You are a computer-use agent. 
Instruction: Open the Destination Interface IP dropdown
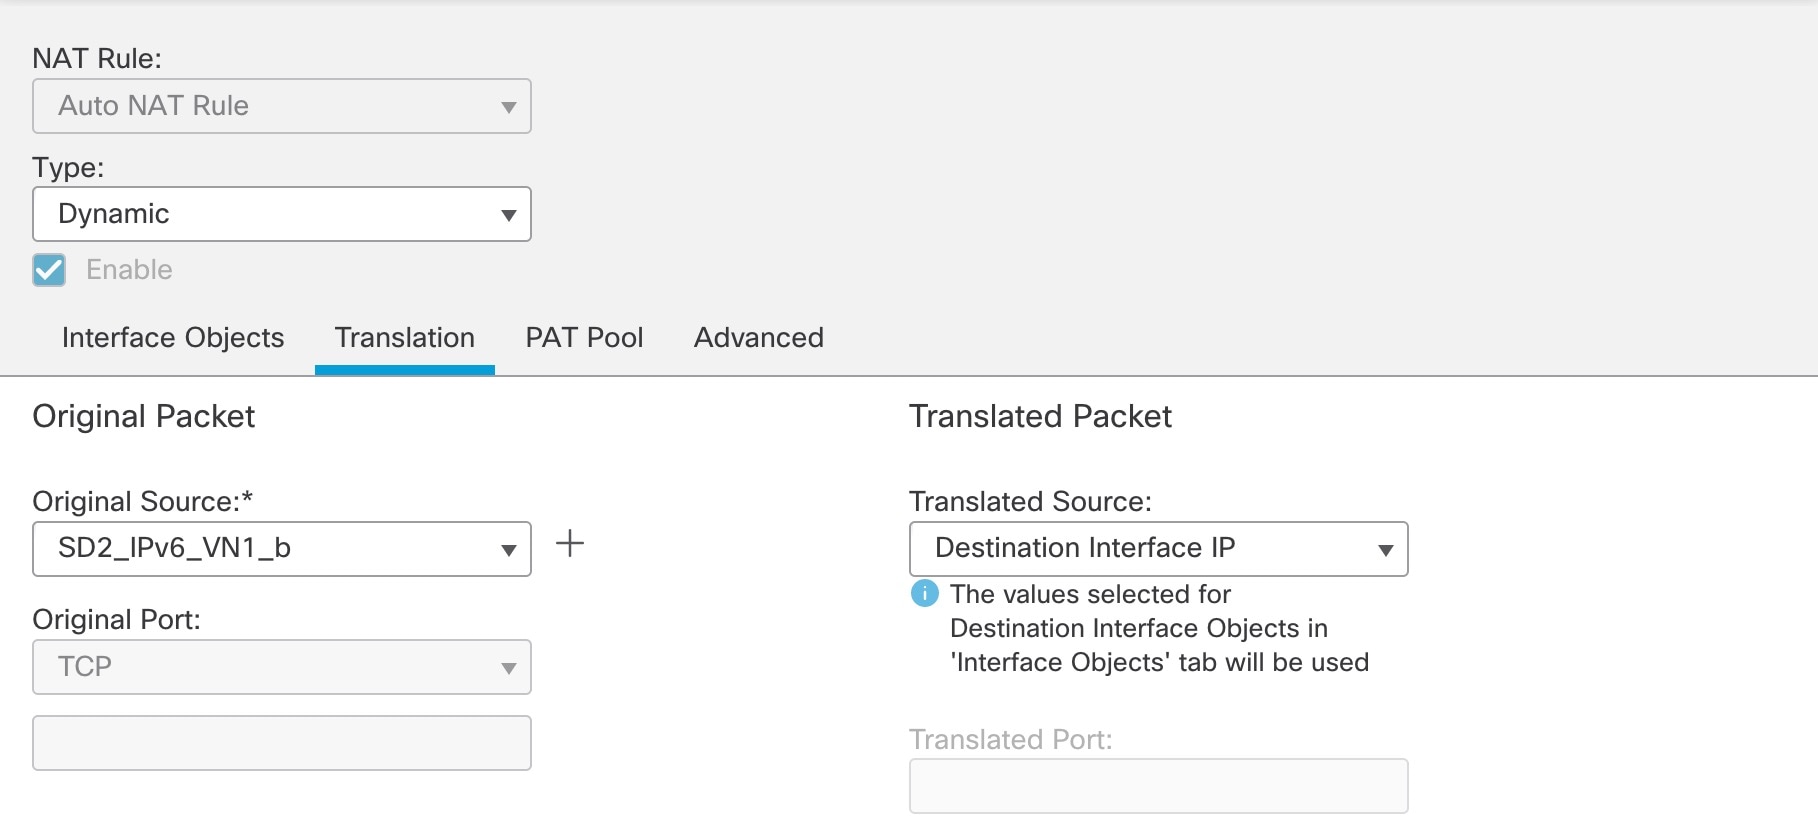pyautogui.click(x=1158, y=549)
